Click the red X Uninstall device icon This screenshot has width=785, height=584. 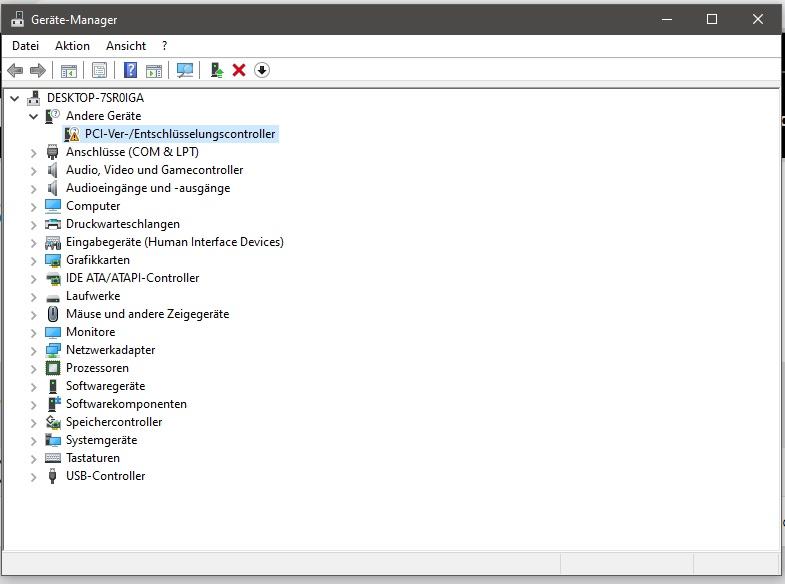[x=239, y=70]
